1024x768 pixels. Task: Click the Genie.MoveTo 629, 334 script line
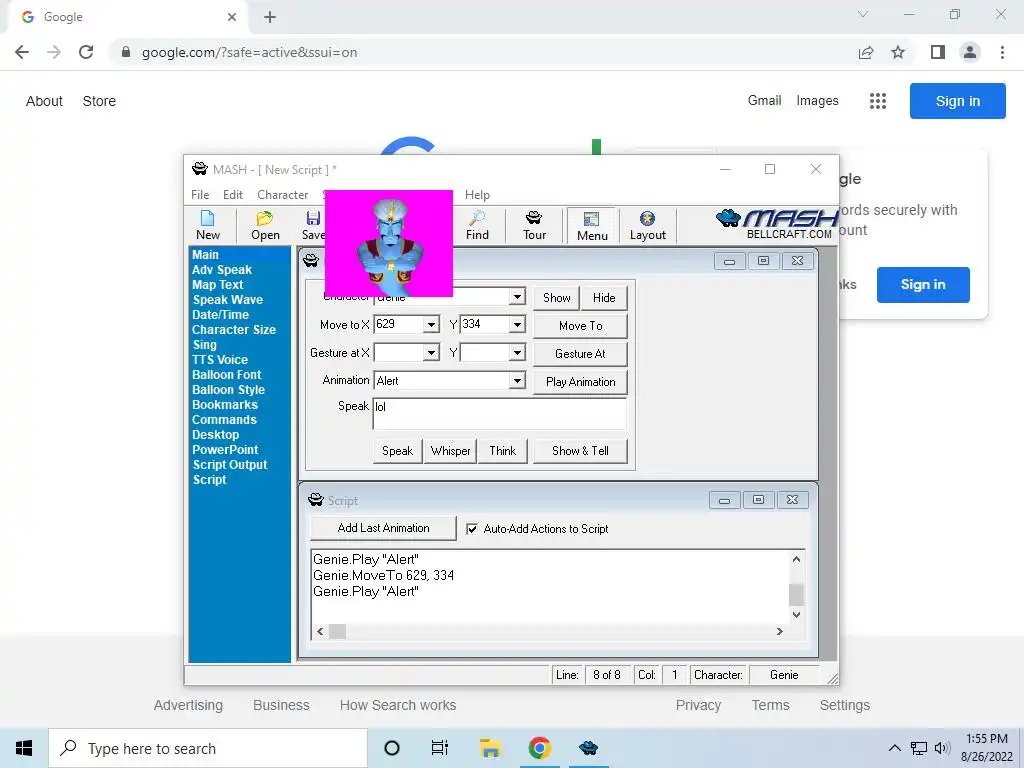[x=383, y=575]
